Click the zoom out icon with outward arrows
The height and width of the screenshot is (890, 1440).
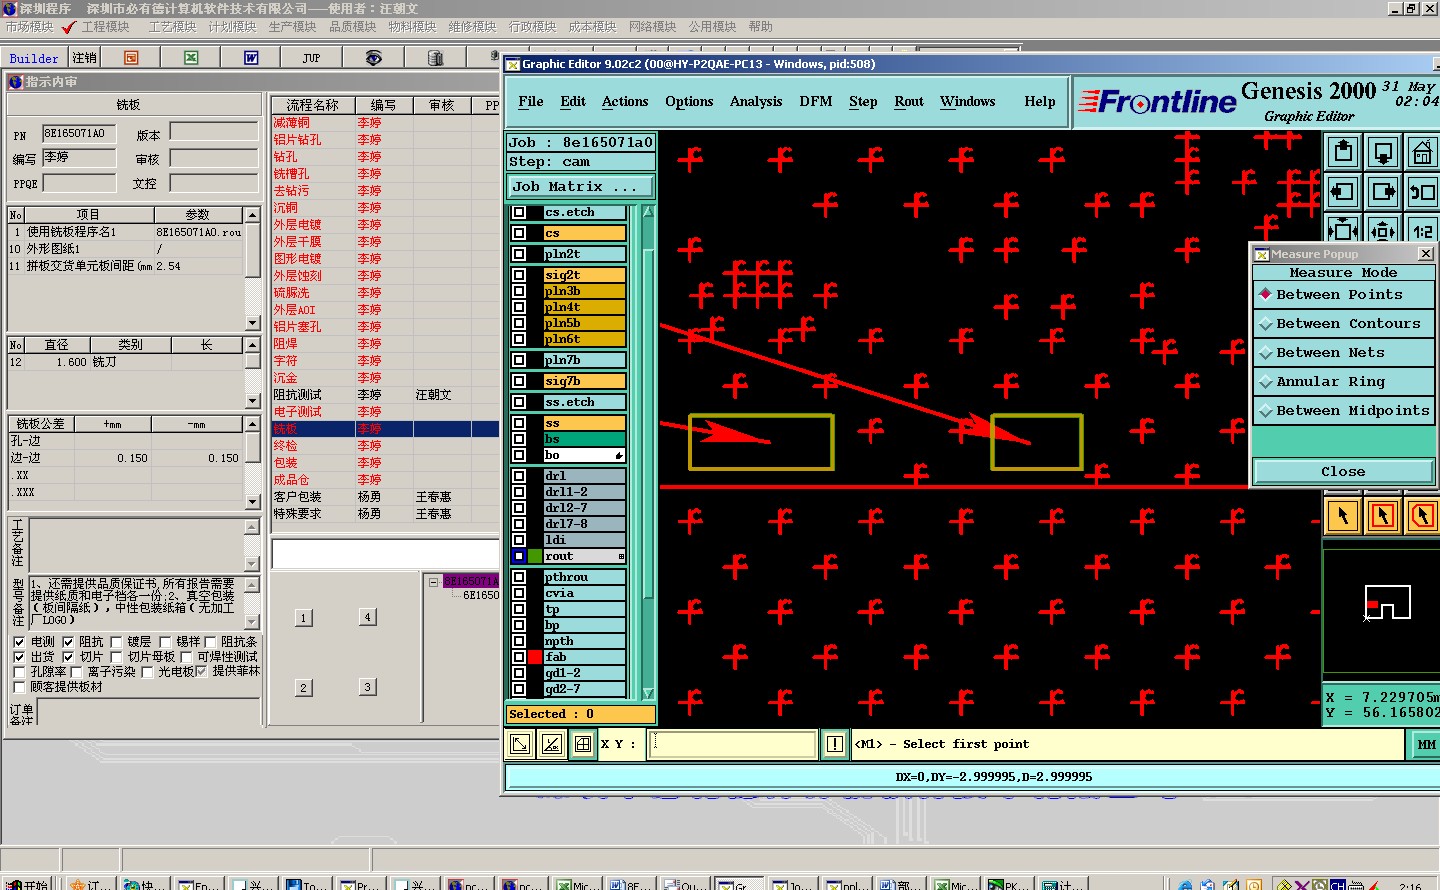tap(1383, 229)
